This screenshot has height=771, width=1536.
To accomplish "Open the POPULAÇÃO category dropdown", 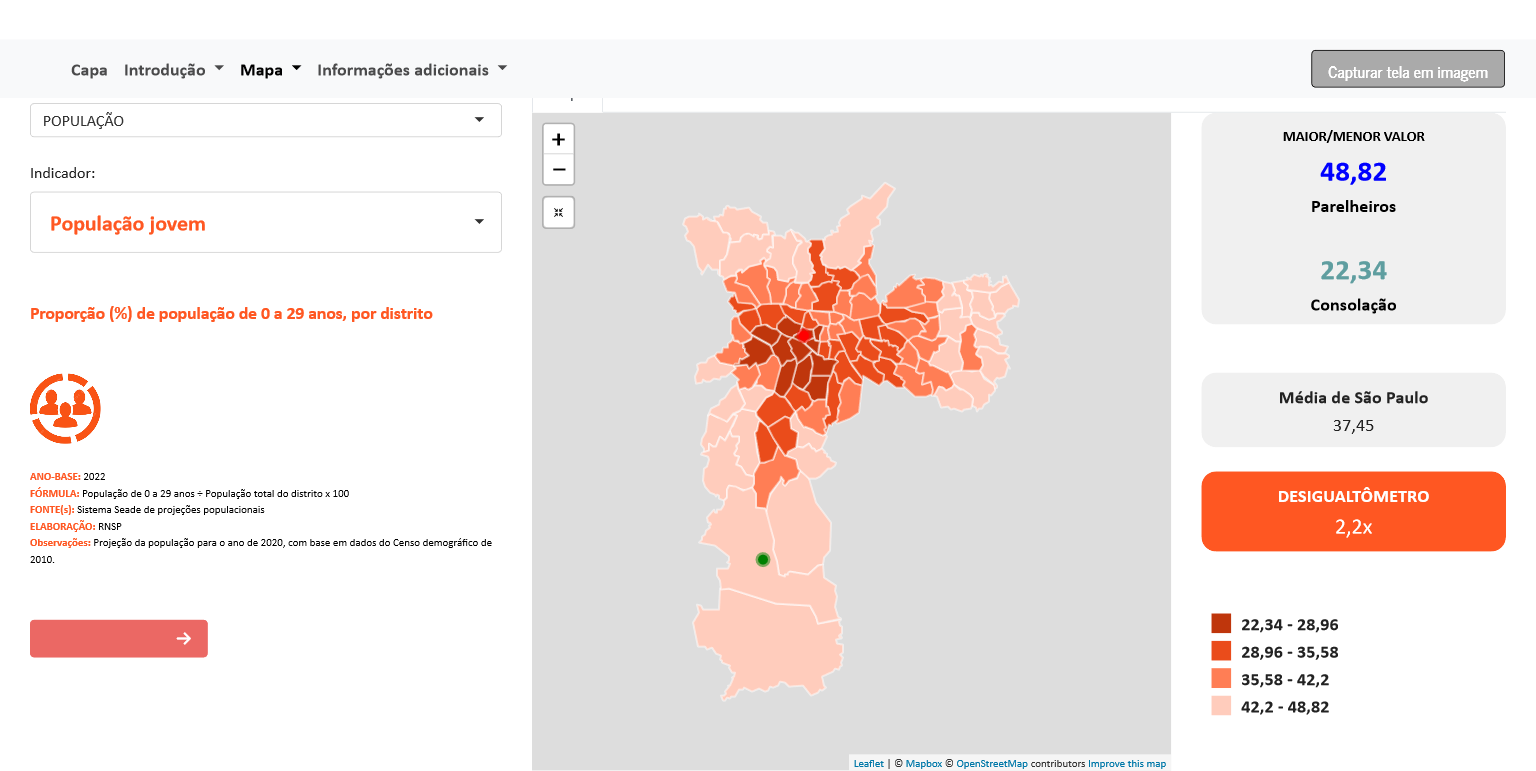I will [265, 120].
